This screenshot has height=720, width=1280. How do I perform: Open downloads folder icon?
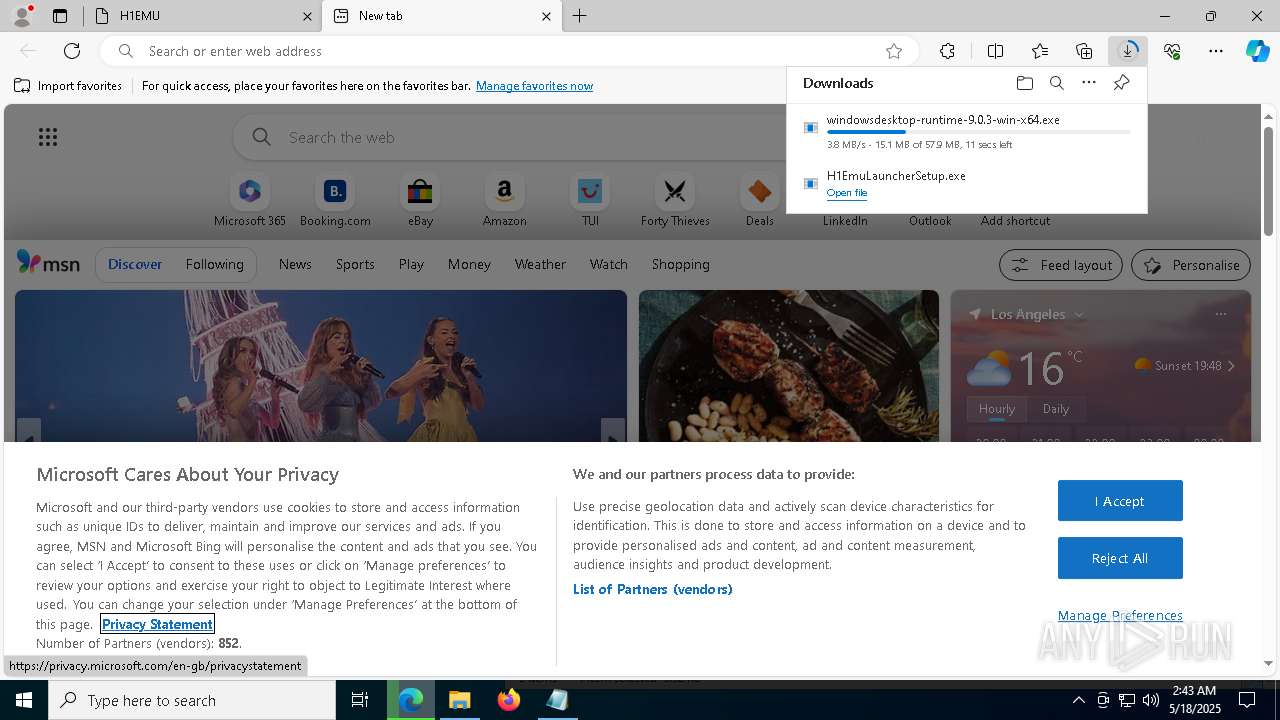click(x=1024, y=83)
